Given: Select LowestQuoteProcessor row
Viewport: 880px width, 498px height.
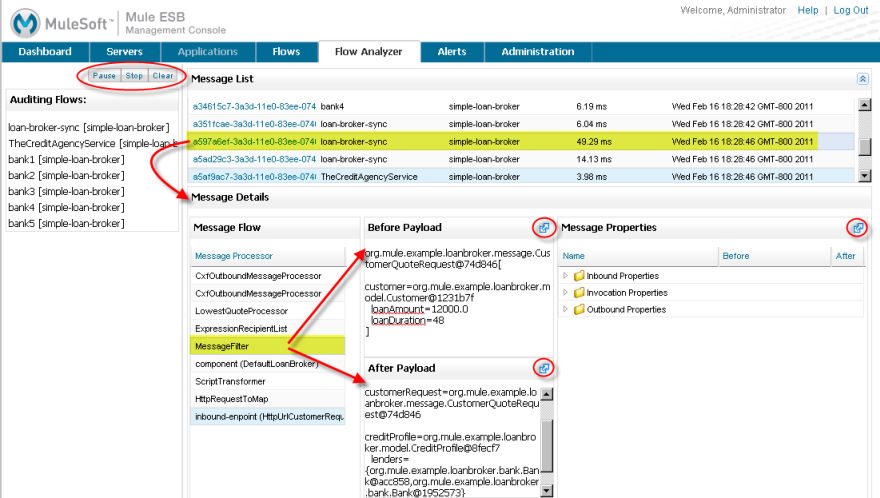Looking at the screenshot, I should tap(268, 311).
